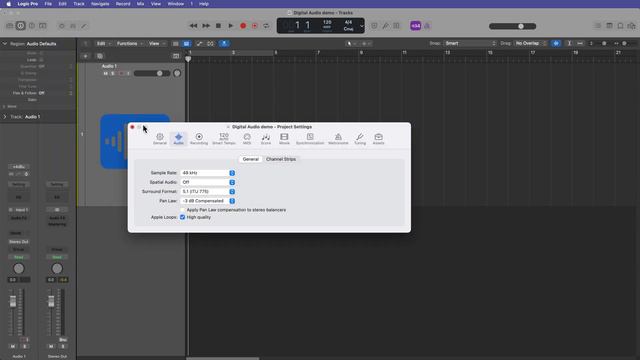The height and width of the screenshot is (360, 640).
Task: Open the Logic Pro application menu
Action: pyautogui.click(x=28, y=4)
